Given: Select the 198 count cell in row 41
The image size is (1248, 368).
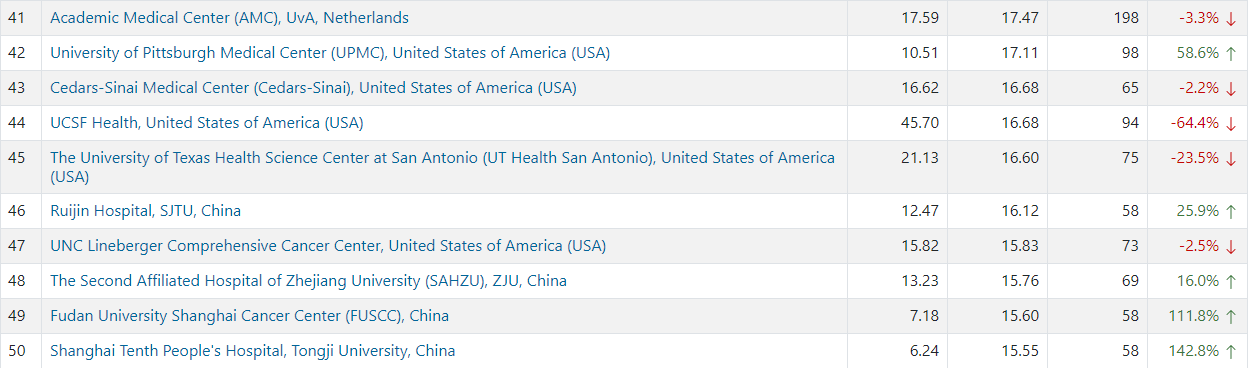Looking at the screenshot, I should [x=1098, y=18].
